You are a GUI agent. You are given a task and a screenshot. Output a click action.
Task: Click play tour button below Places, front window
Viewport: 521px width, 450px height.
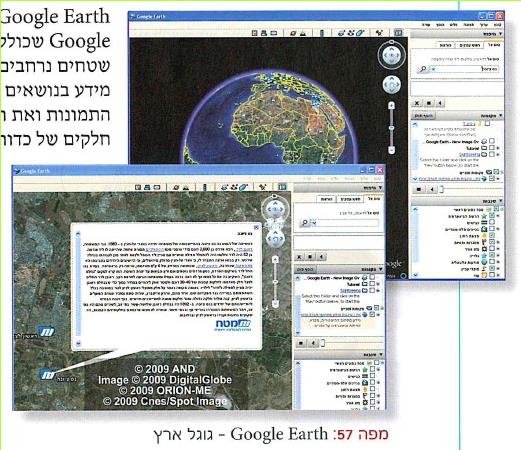313,343
